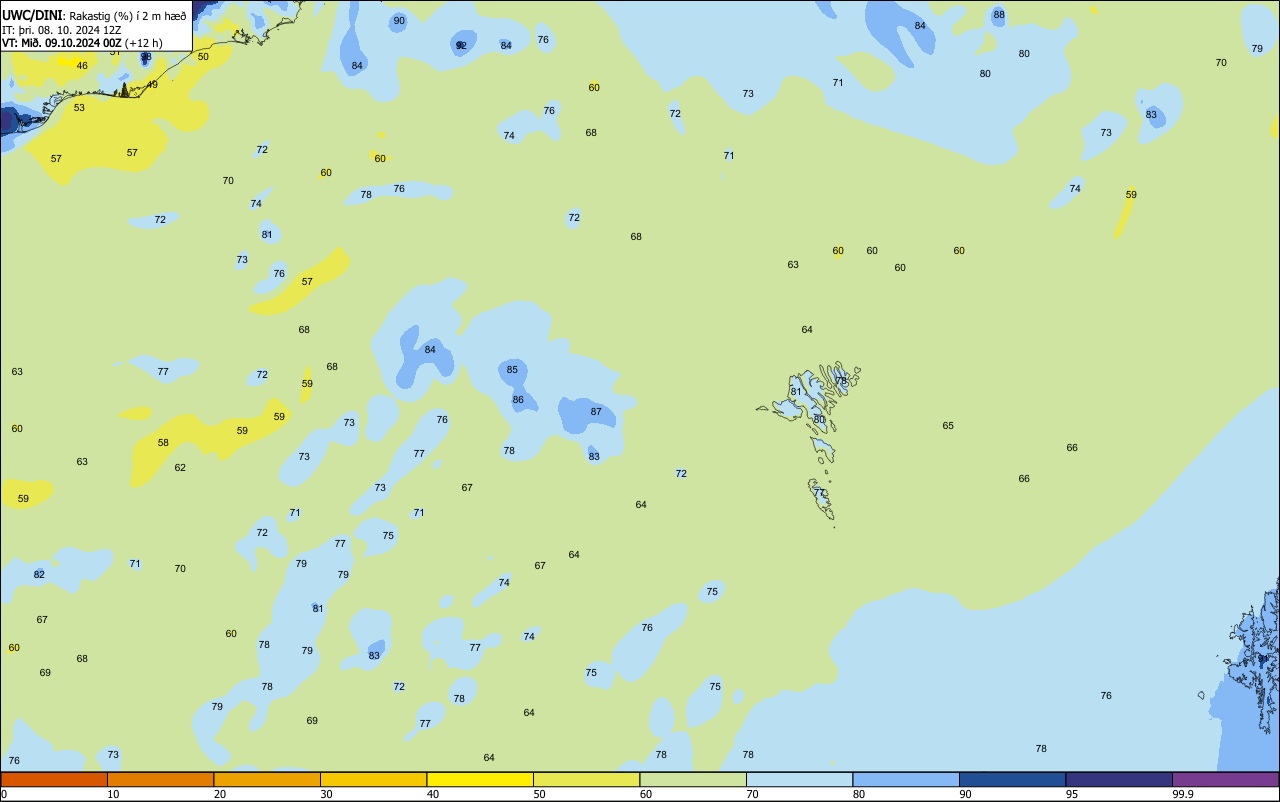The width and height of the screenshot is (1280, 802).
Task: Select the purple legend band above 99.9
Action: 1225,779
